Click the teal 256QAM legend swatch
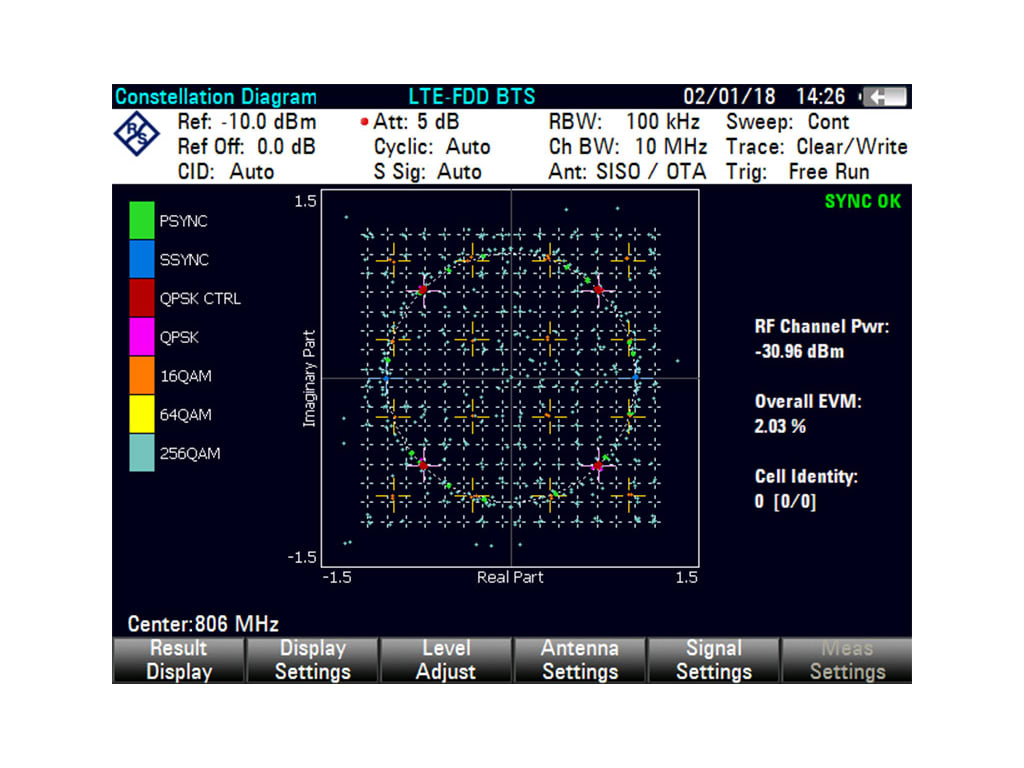 pyautogui.click(x=142, y=453)
